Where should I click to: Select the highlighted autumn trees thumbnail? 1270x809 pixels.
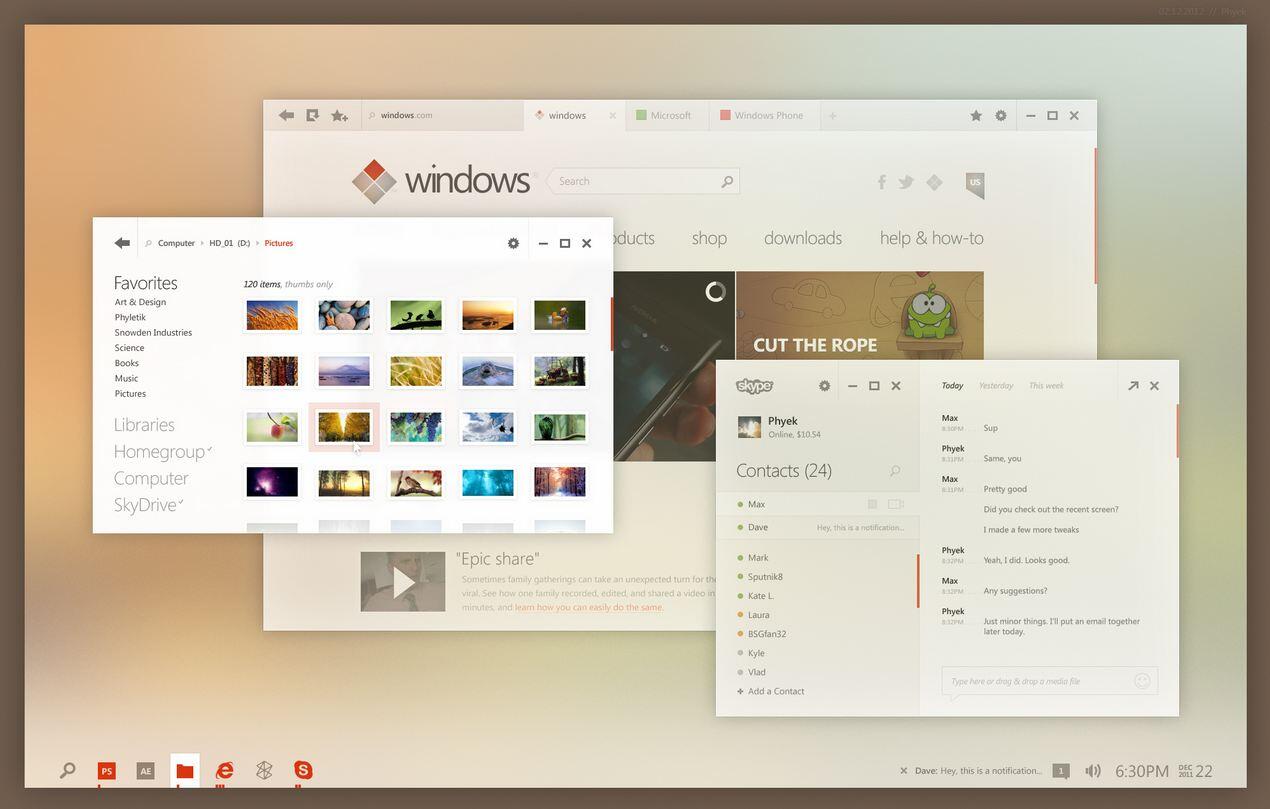tap(344, 428)
